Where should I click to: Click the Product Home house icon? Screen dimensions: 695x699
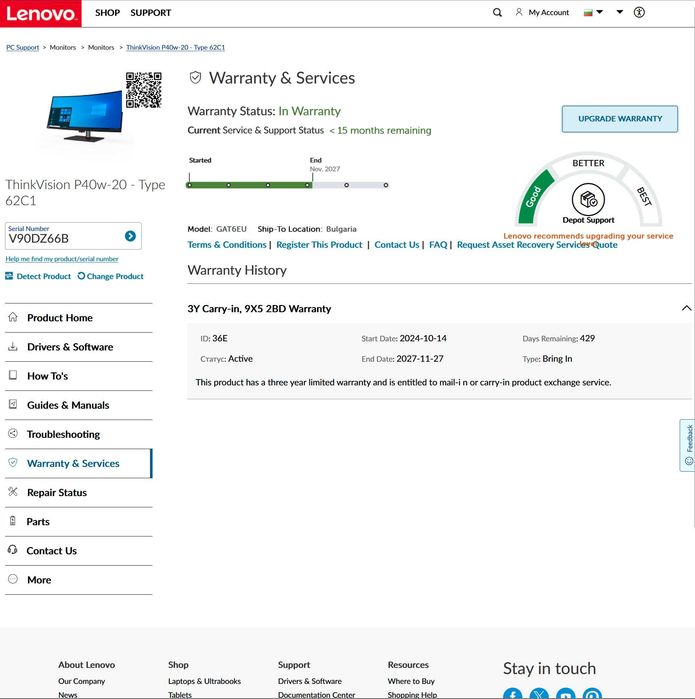coord(13,317)
